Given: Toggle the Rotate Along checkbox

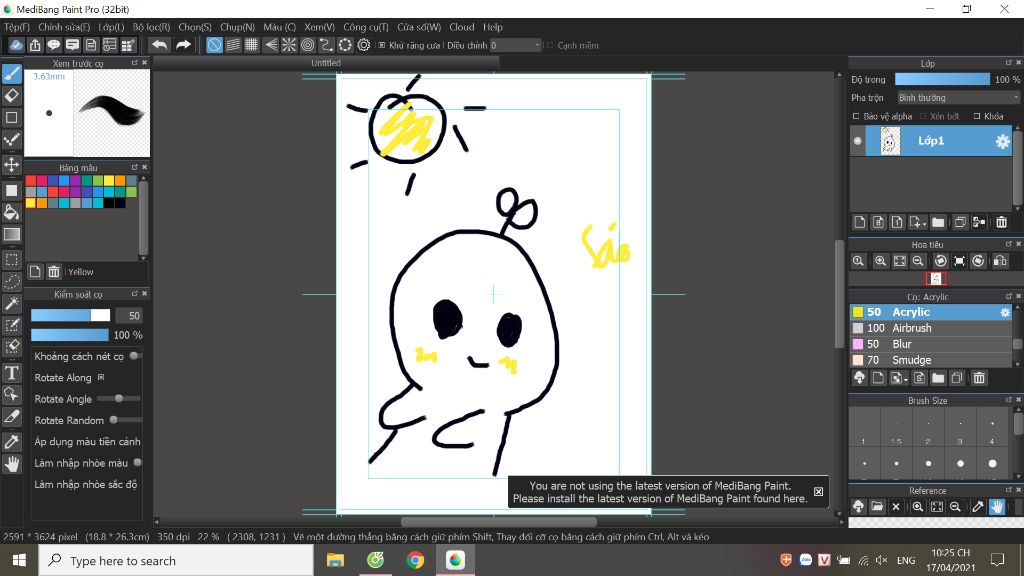Looking at the screenshot, I should [101, 377].
